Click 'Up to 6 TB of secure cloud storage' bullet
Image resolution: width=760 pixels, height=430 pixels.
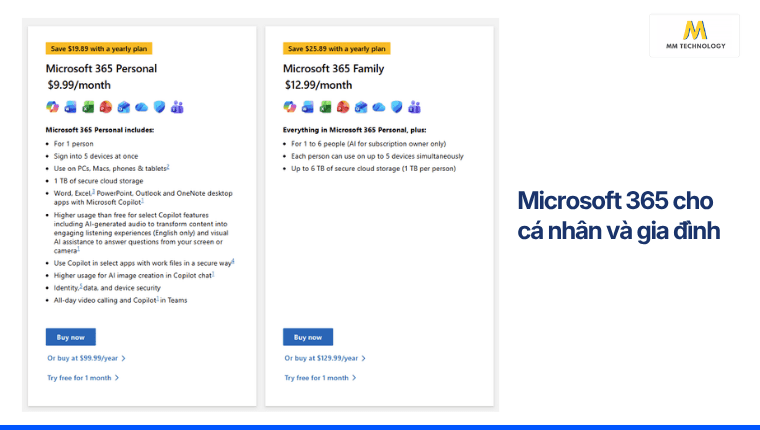click(373, 169)
